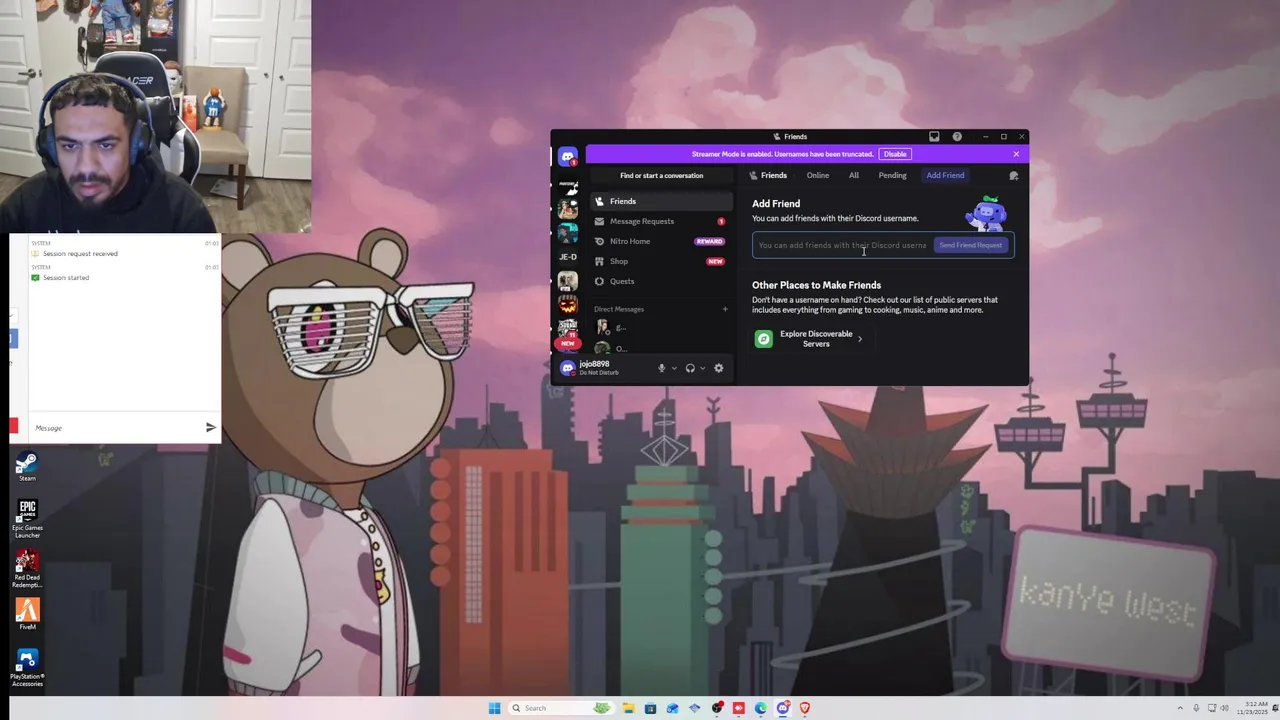This screenshot has width=1280, height=720.
Task: Click the REWARD badge next to Nitro Home
Action: [x=709, y=241]
